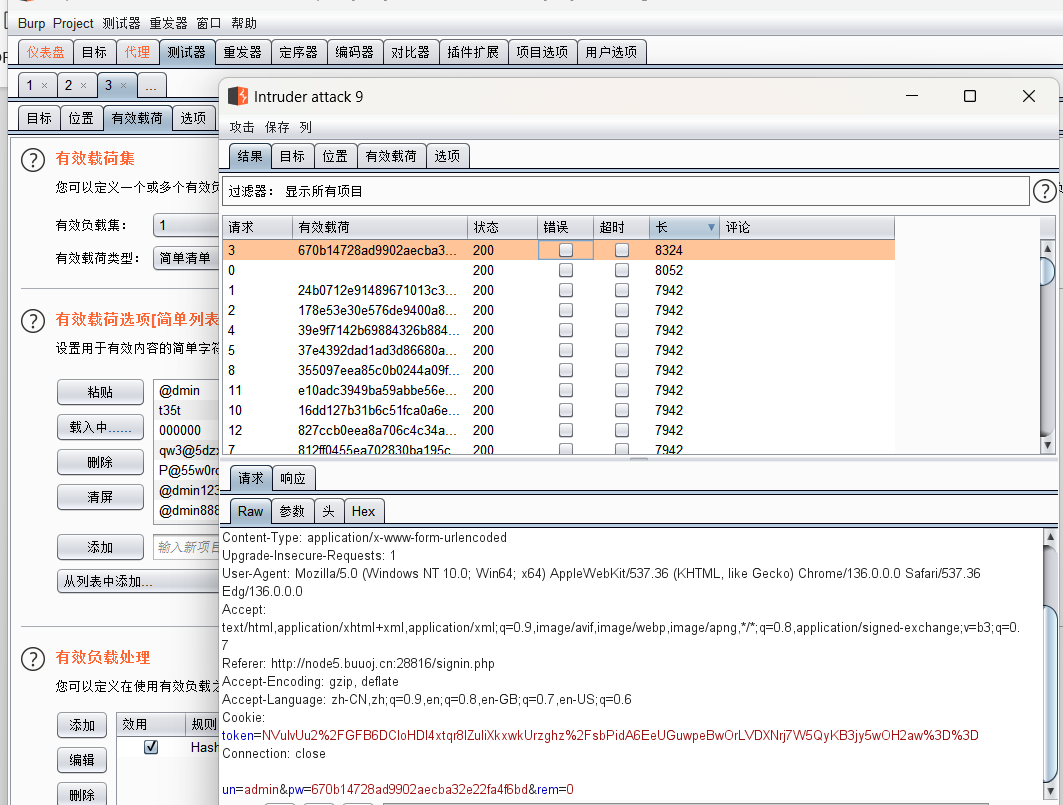Sort results by the 状态 column header
This screenshot has width=1063, height=805.
tap(502, 227)
